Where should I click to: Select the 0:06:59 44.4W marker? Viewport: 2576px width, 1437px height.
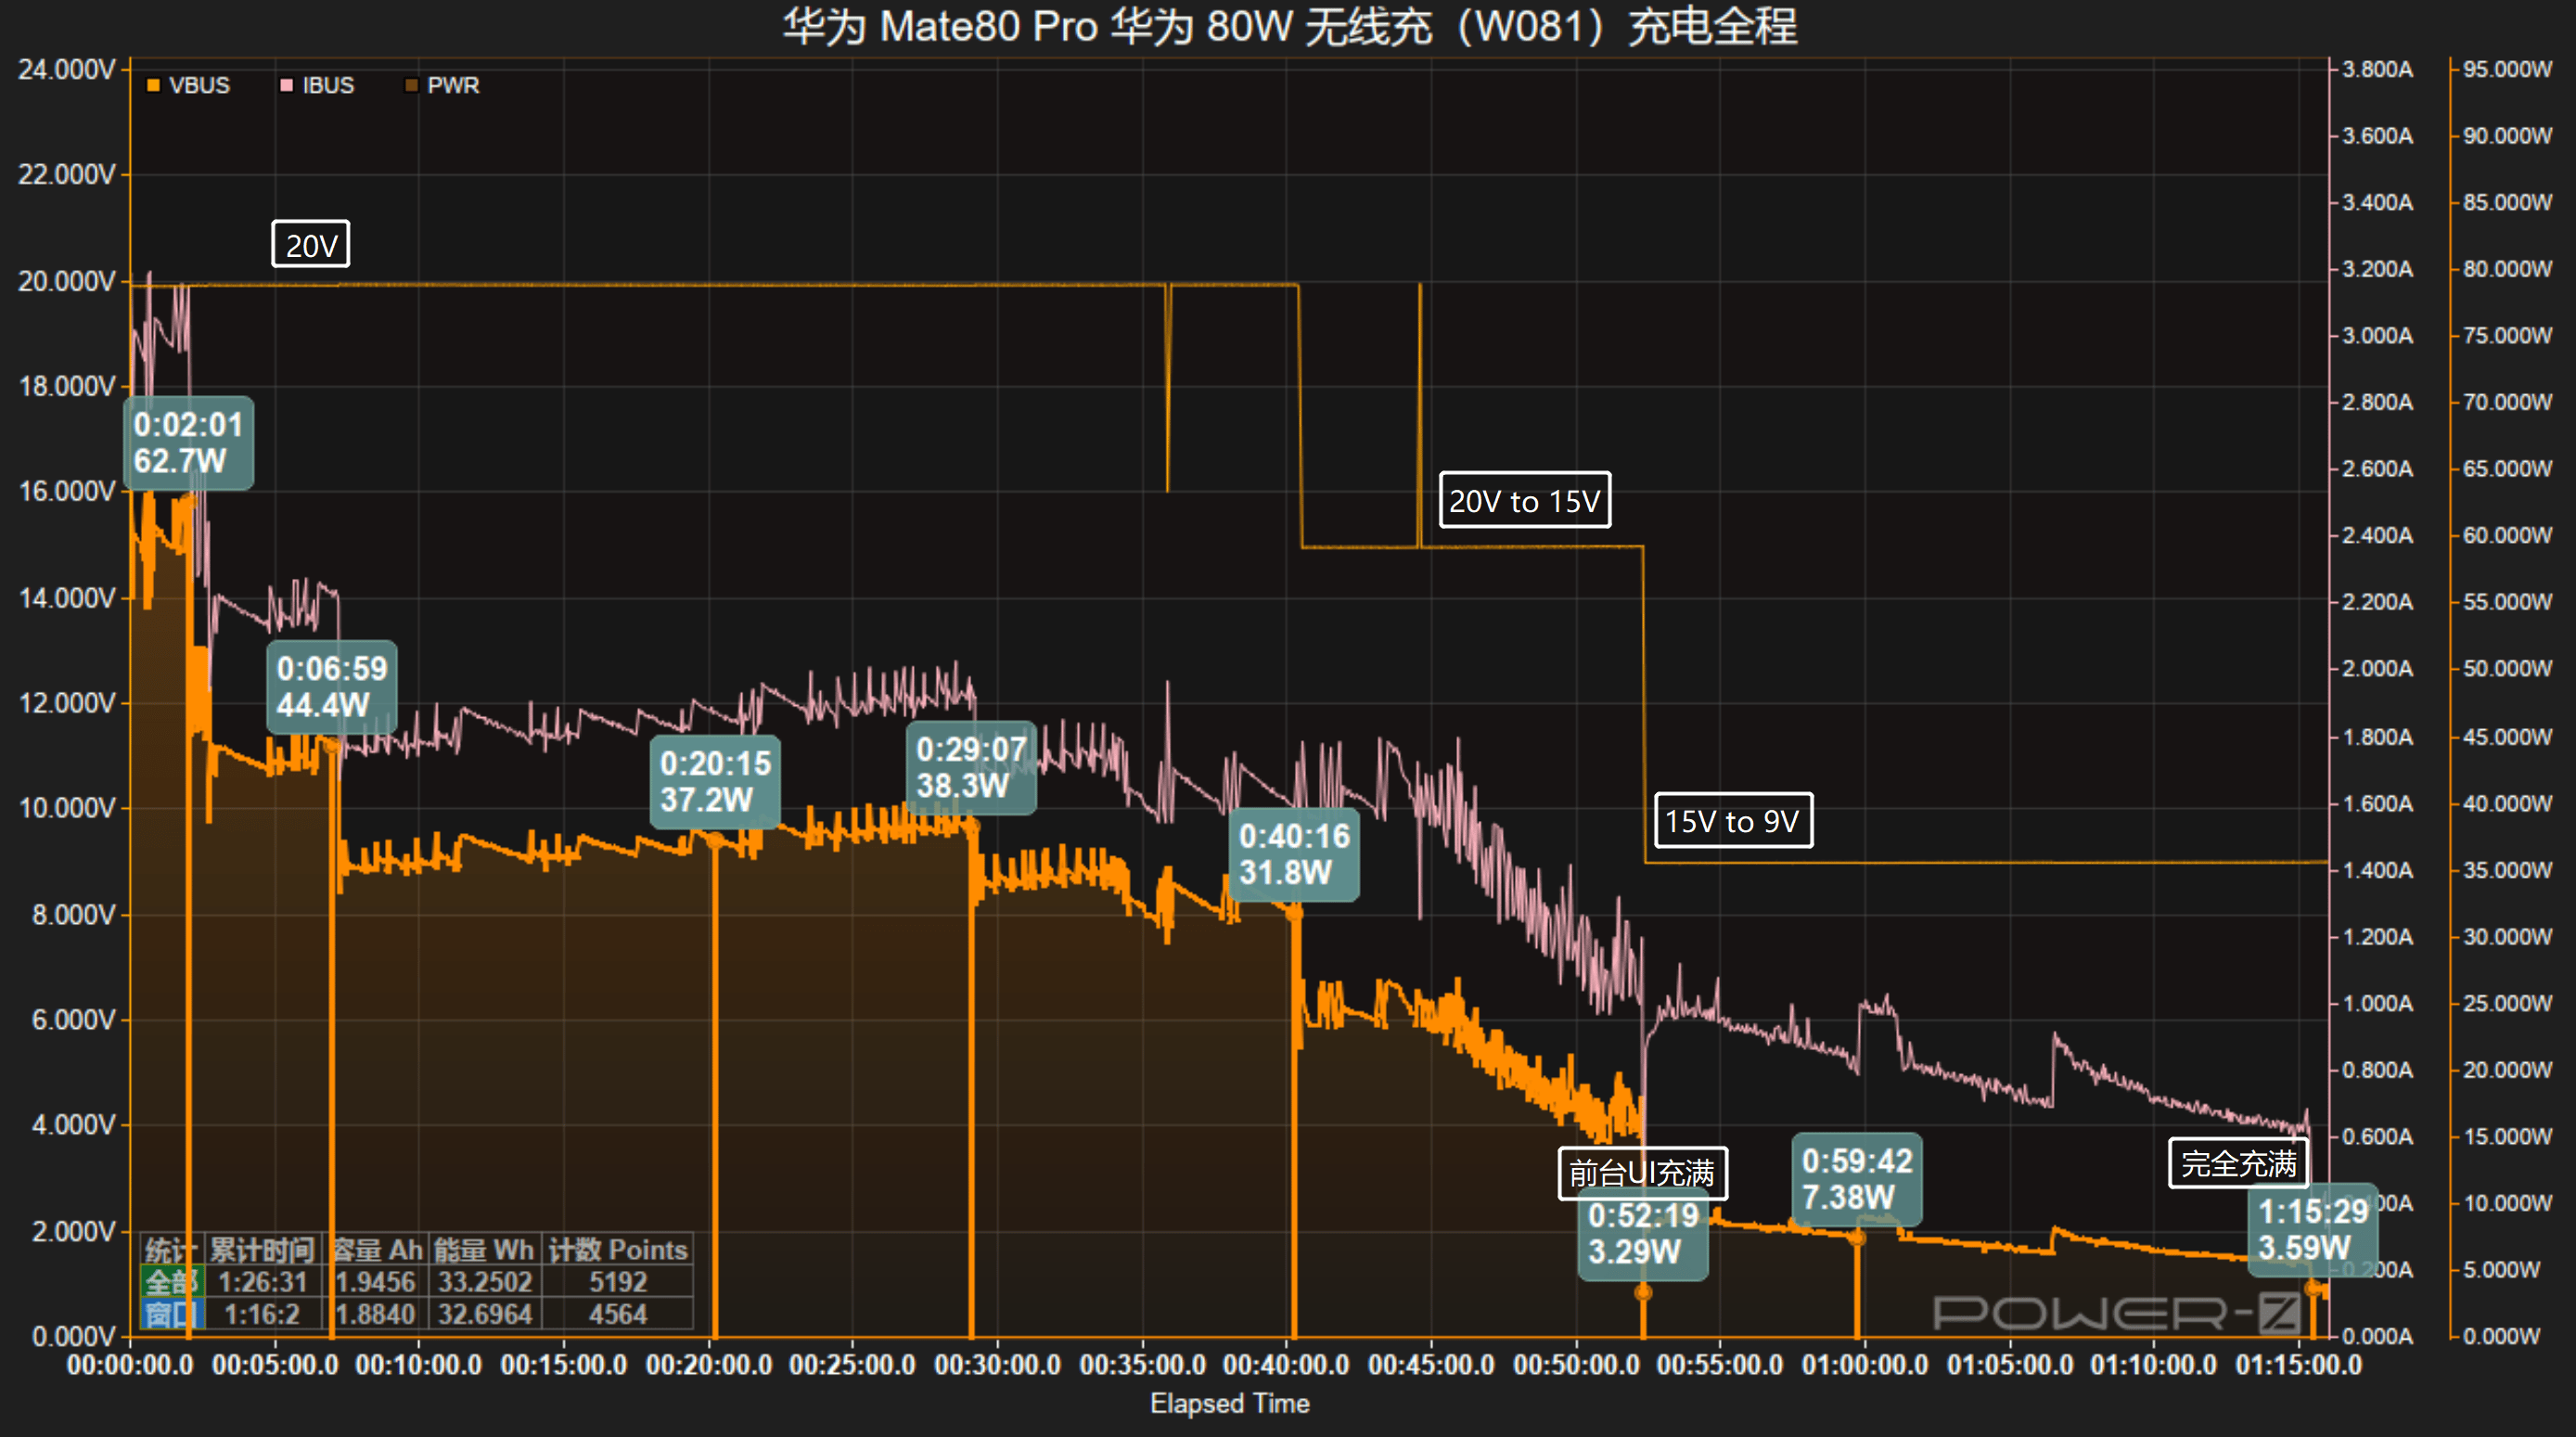point(332,686)
